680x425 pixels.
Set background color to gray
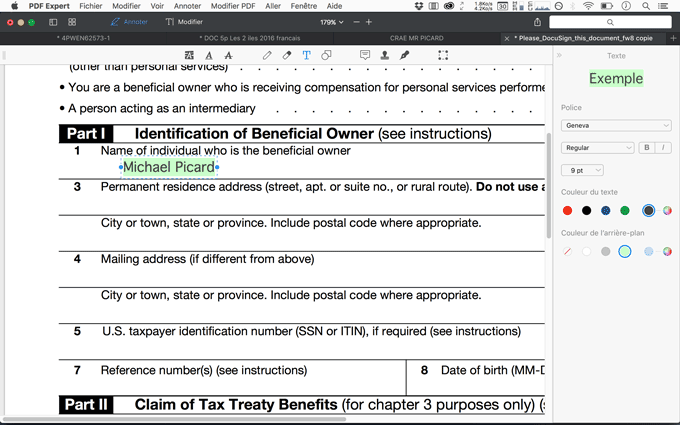(x=605, y=252)
